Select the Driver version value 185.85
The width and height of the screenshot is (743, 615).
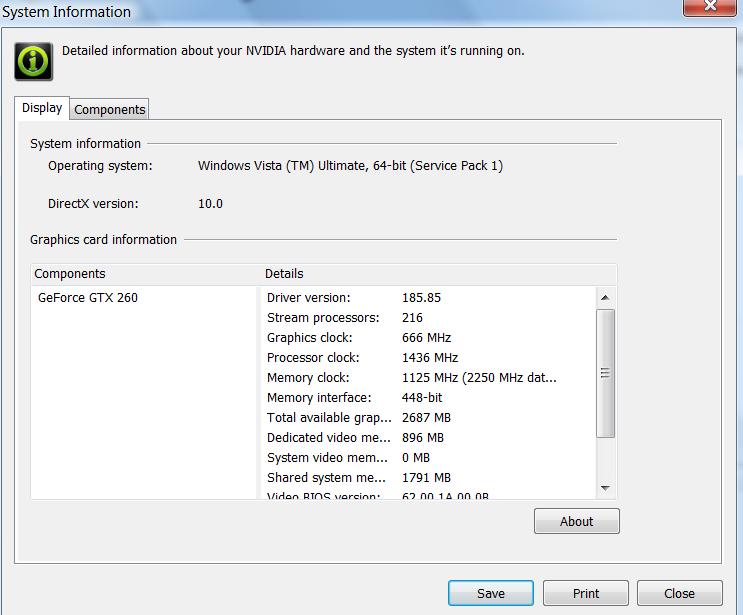tap(421, 298)
